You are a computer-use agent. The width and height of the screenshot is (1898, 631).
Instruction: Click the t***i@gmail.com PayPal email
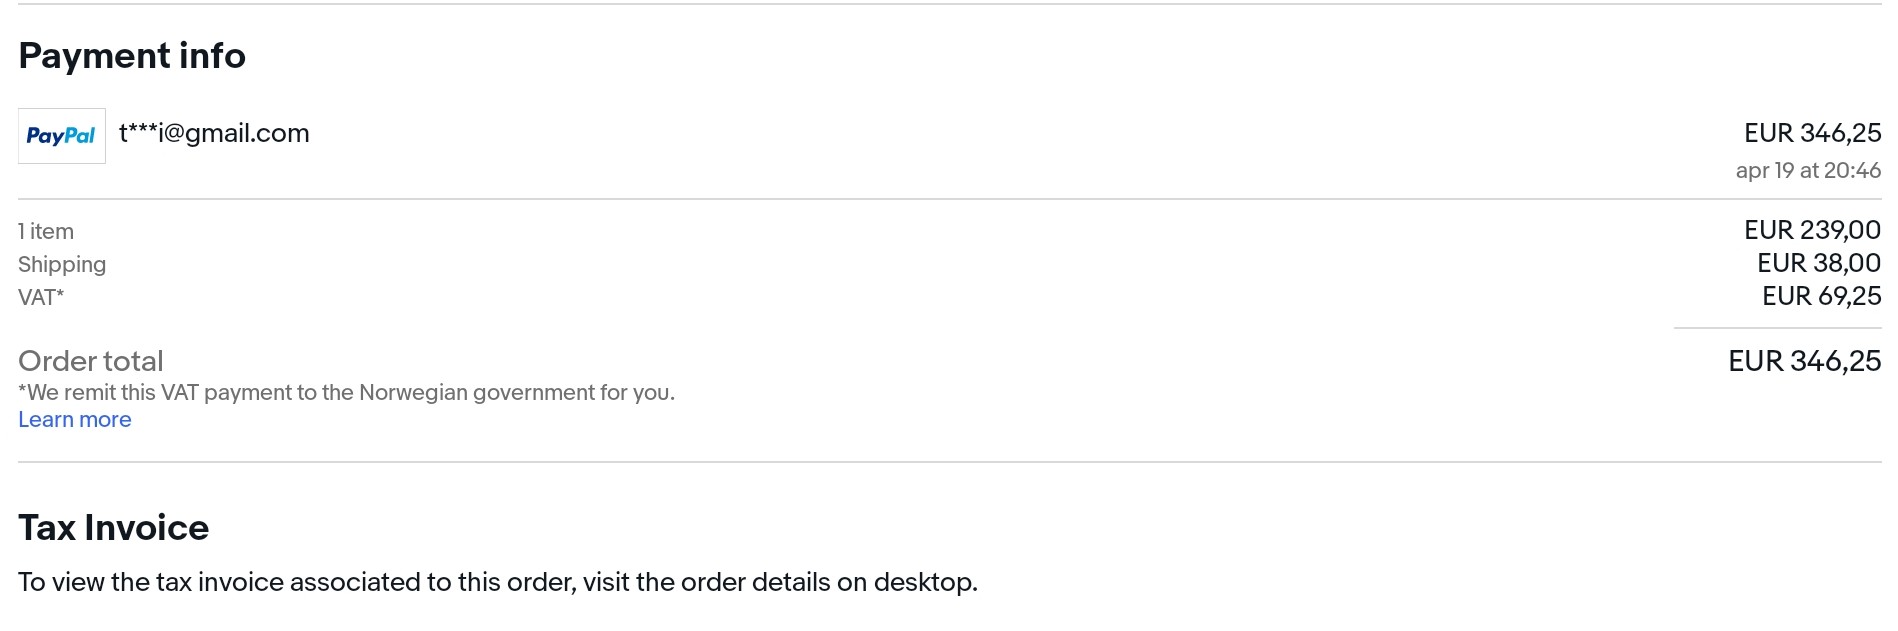[214, 133]
